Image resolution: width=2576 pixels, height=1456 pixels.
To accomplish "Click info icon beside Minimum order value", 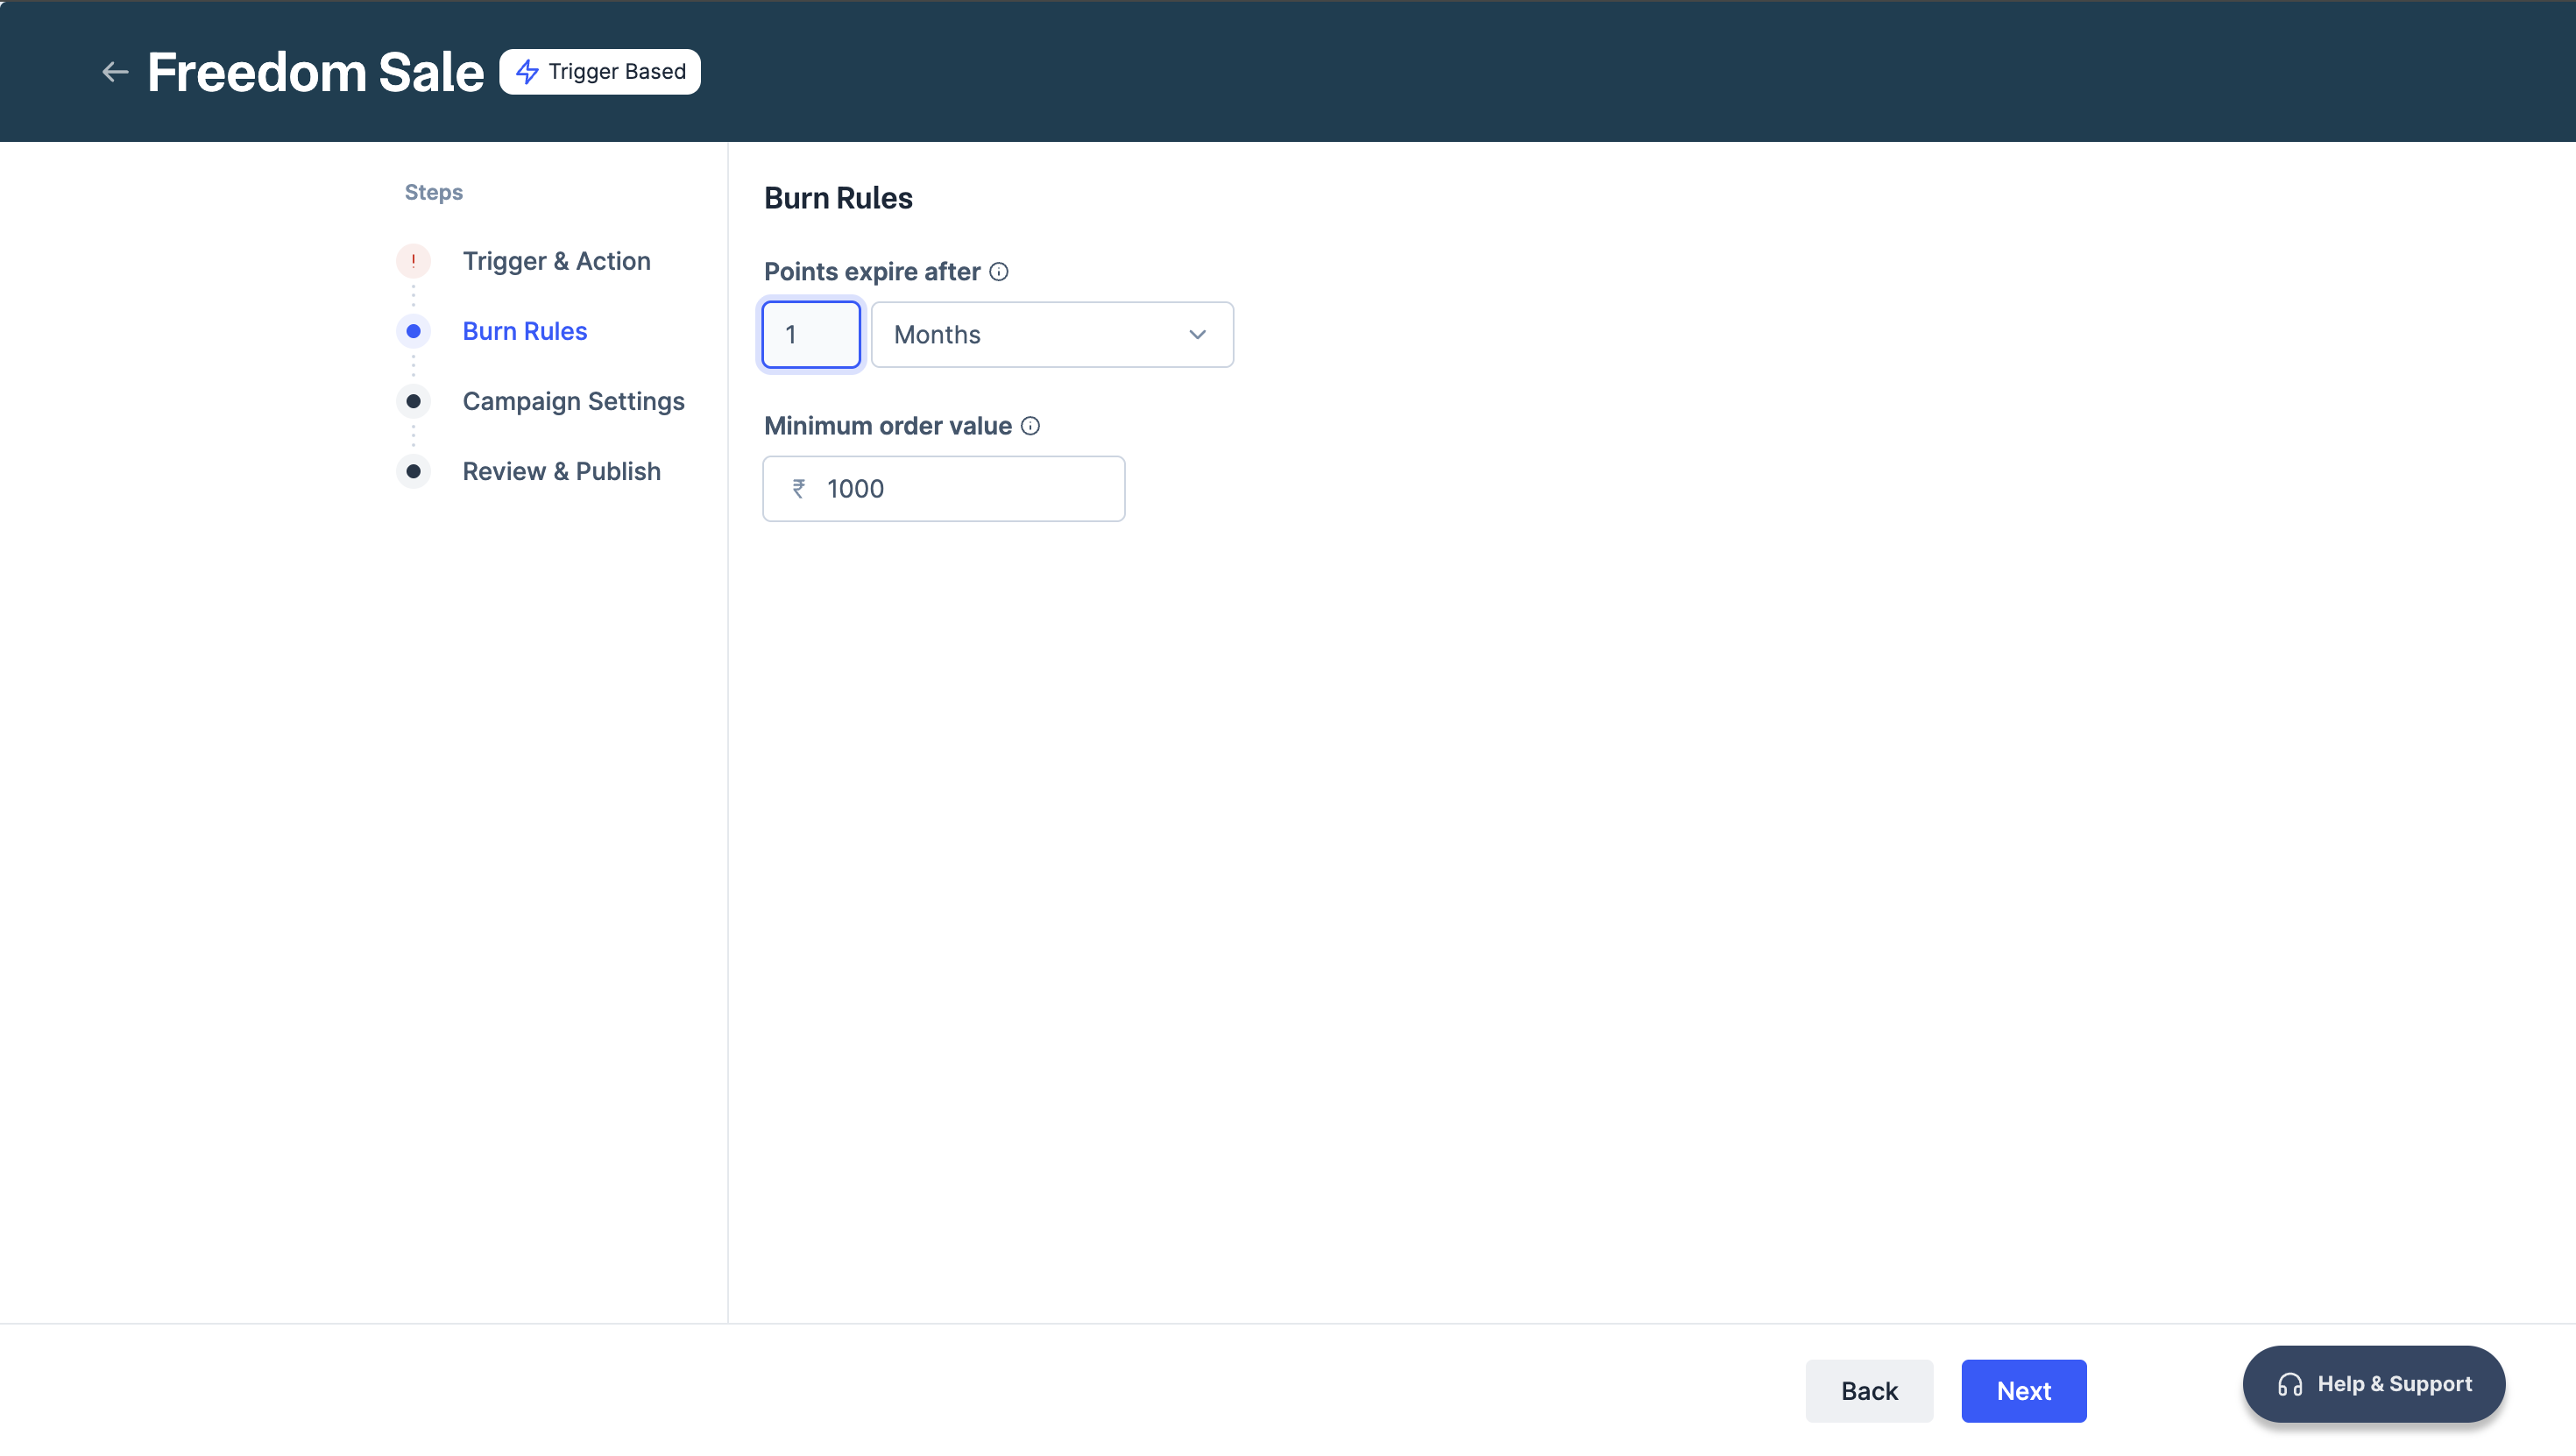I will pos(1030,426).
